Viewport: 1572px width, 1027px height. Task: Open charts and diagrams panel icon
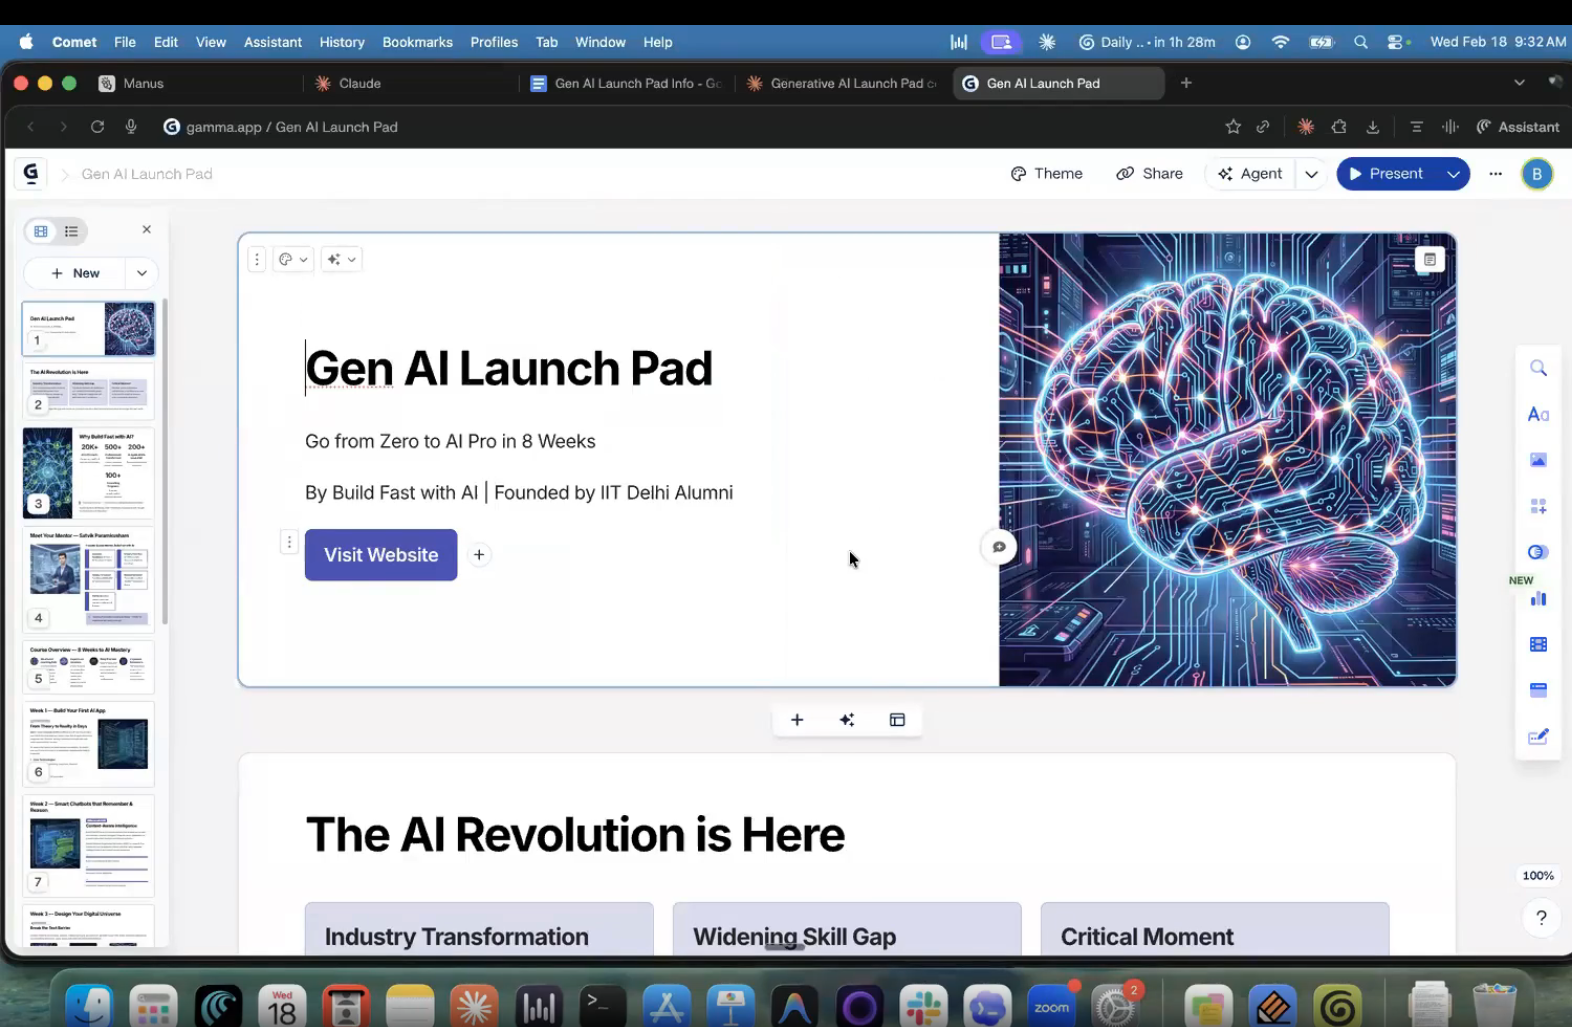coord(1538,598)
